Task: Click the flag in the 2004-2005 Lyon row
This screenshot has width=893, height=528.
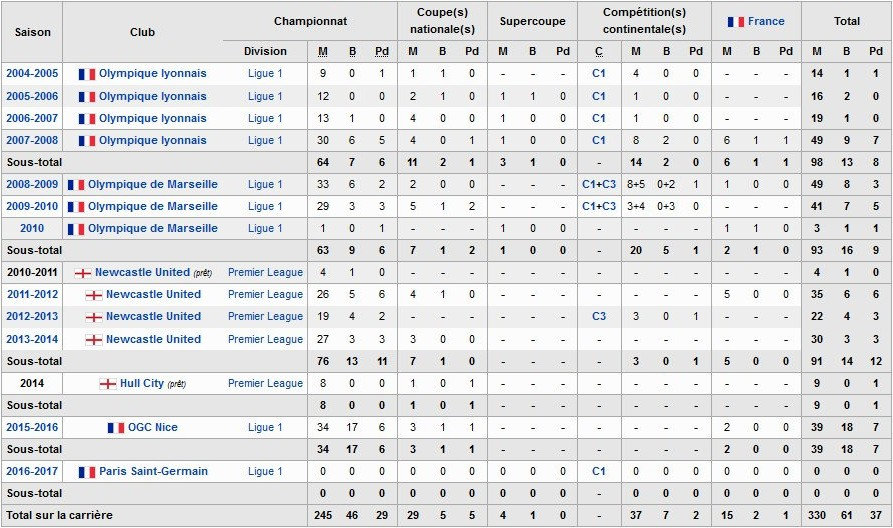Action: (x=87, y=74)
